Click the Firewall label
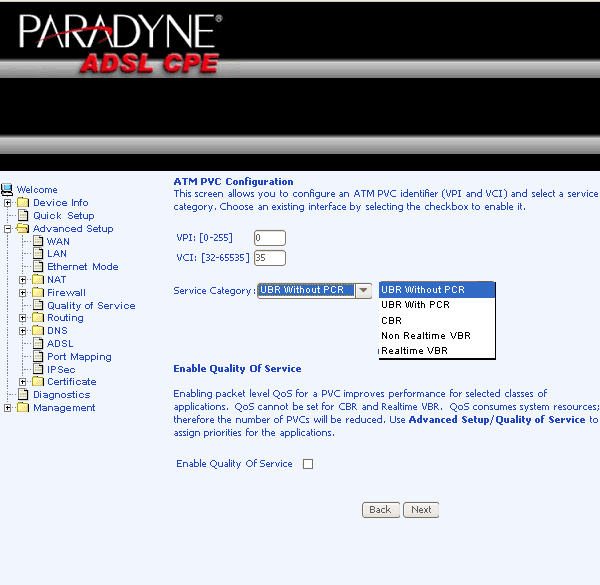Image resolution: width=600 pixels, height=585 pixels. [x=66, y=293]
